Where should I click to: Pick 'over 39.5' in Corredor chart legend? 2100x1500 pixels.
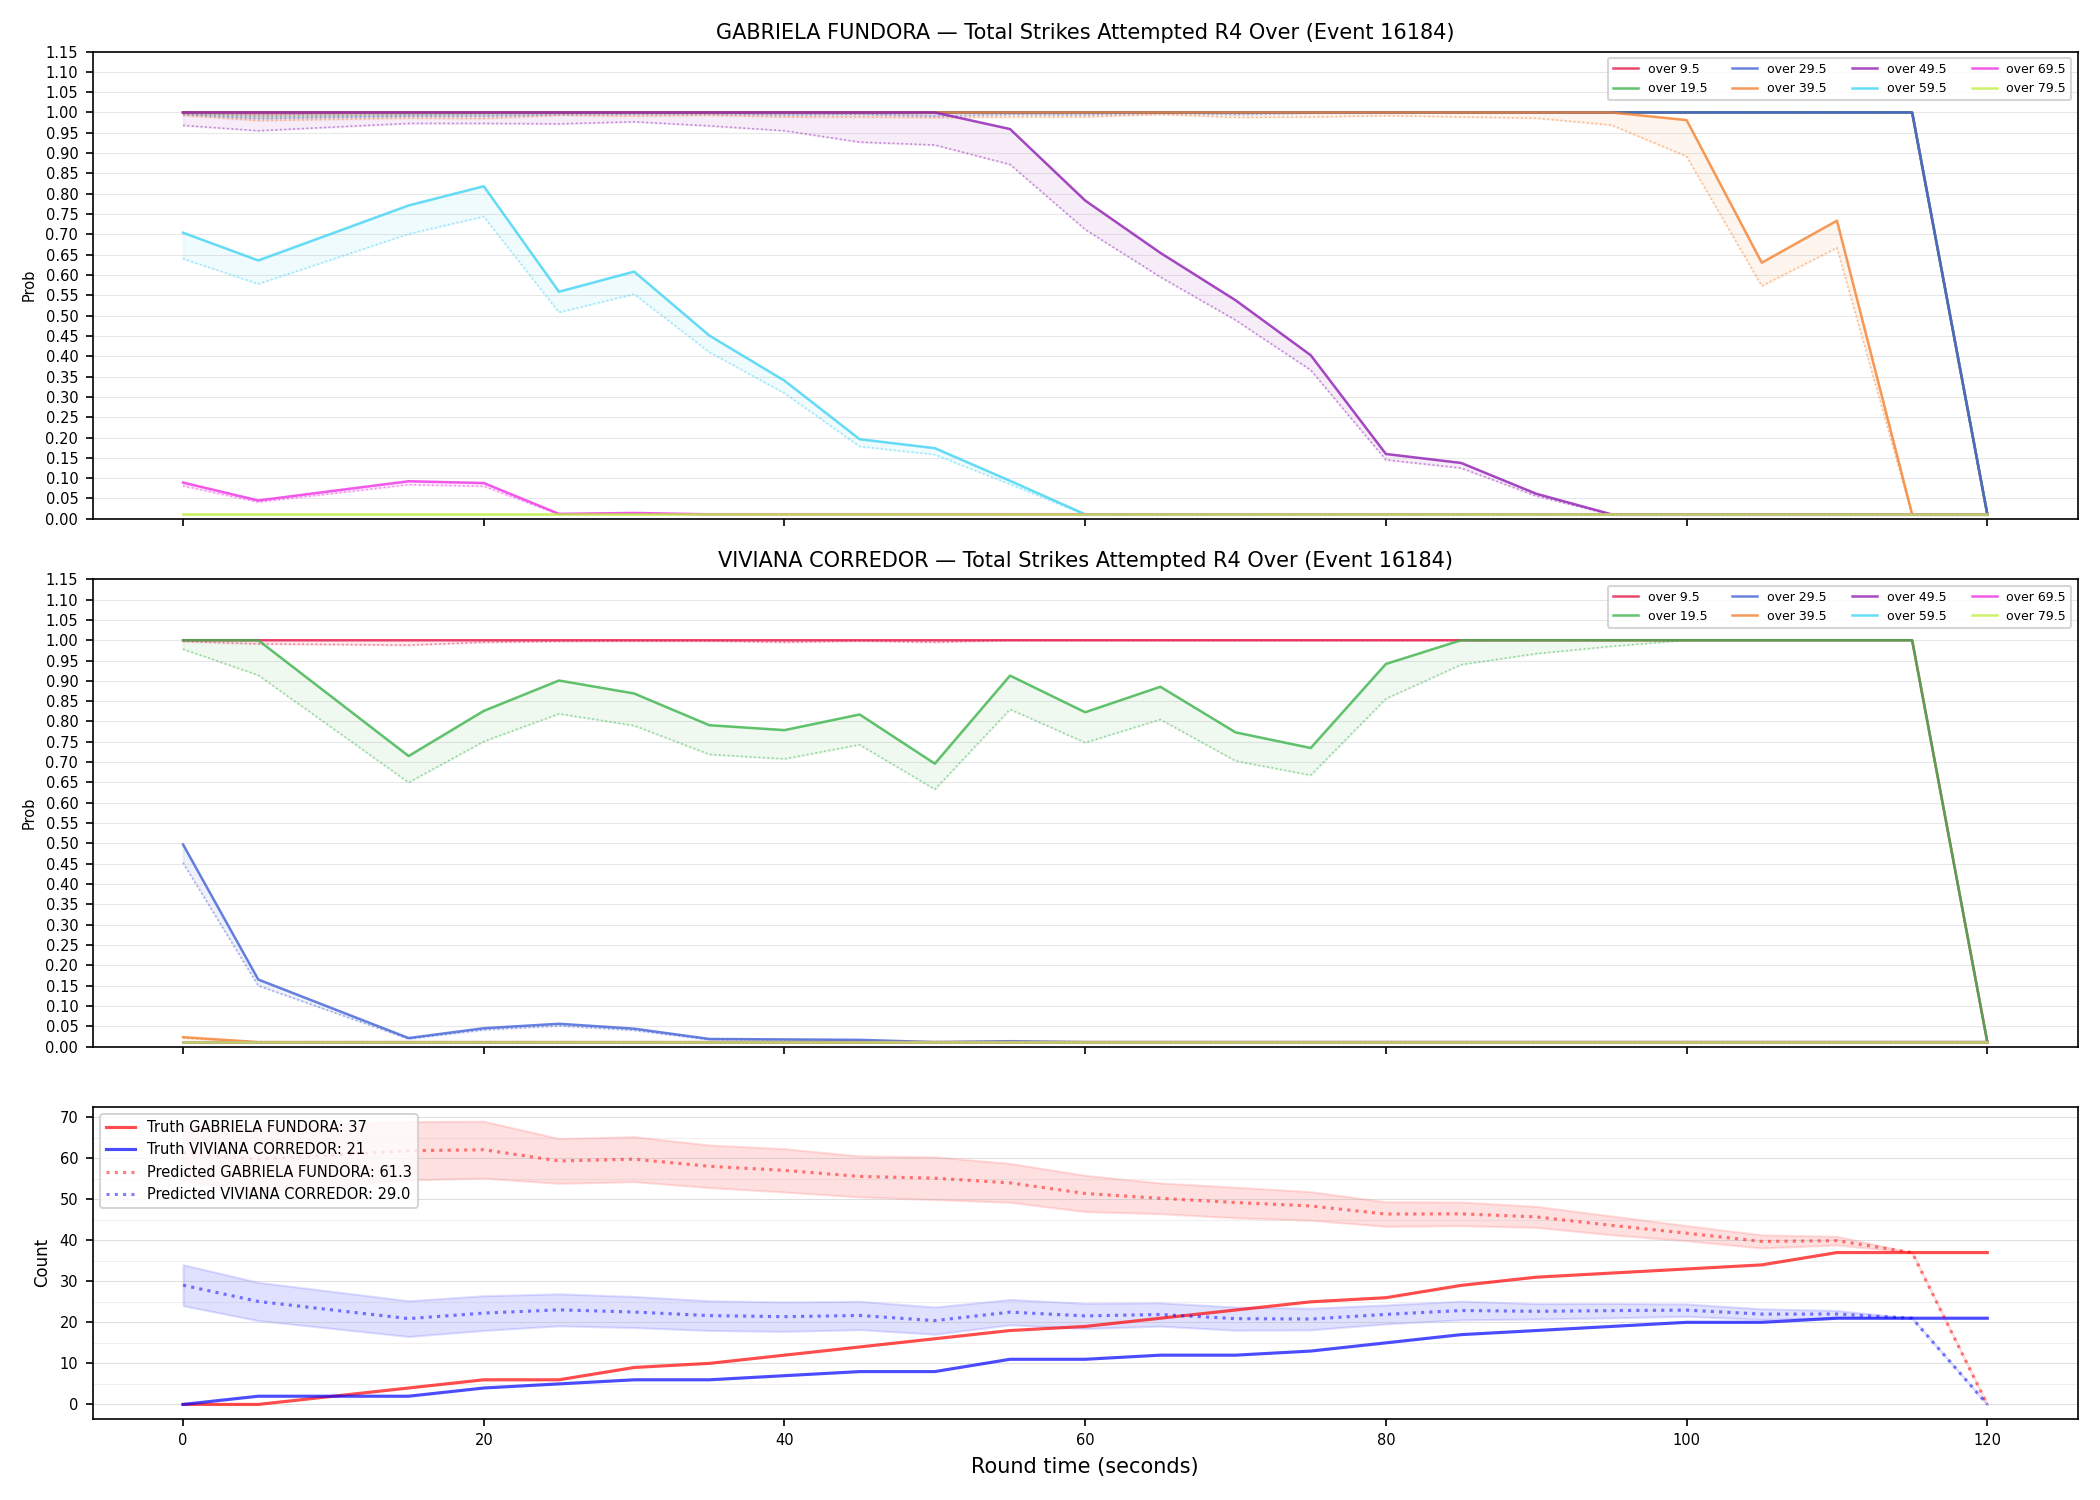[x=1779, y=616]
